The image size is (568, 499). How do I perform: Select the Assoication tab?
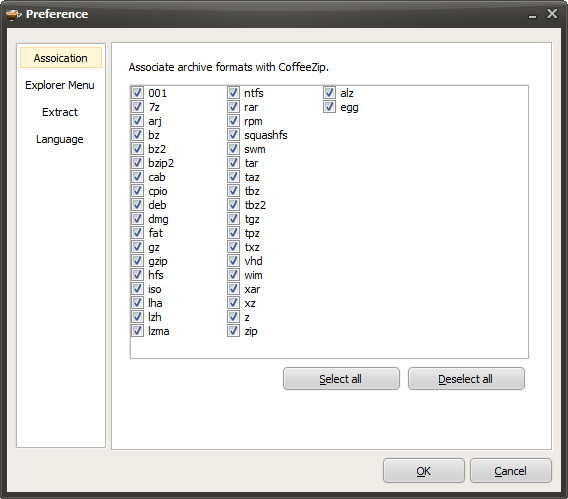61,58
